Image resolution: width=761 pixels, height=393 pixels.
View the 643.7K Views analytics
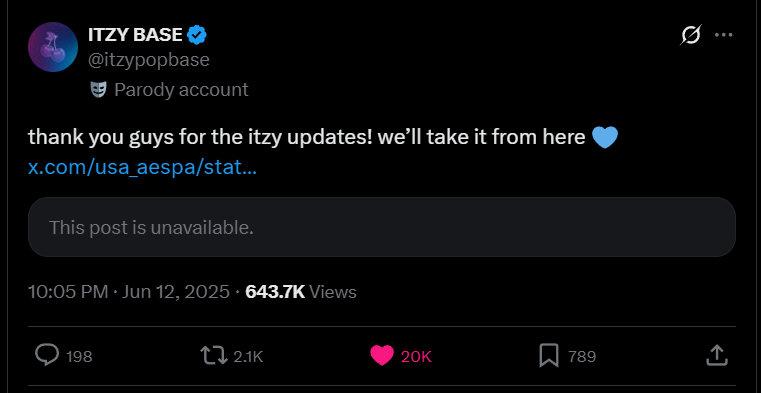(x=301, y=292)
